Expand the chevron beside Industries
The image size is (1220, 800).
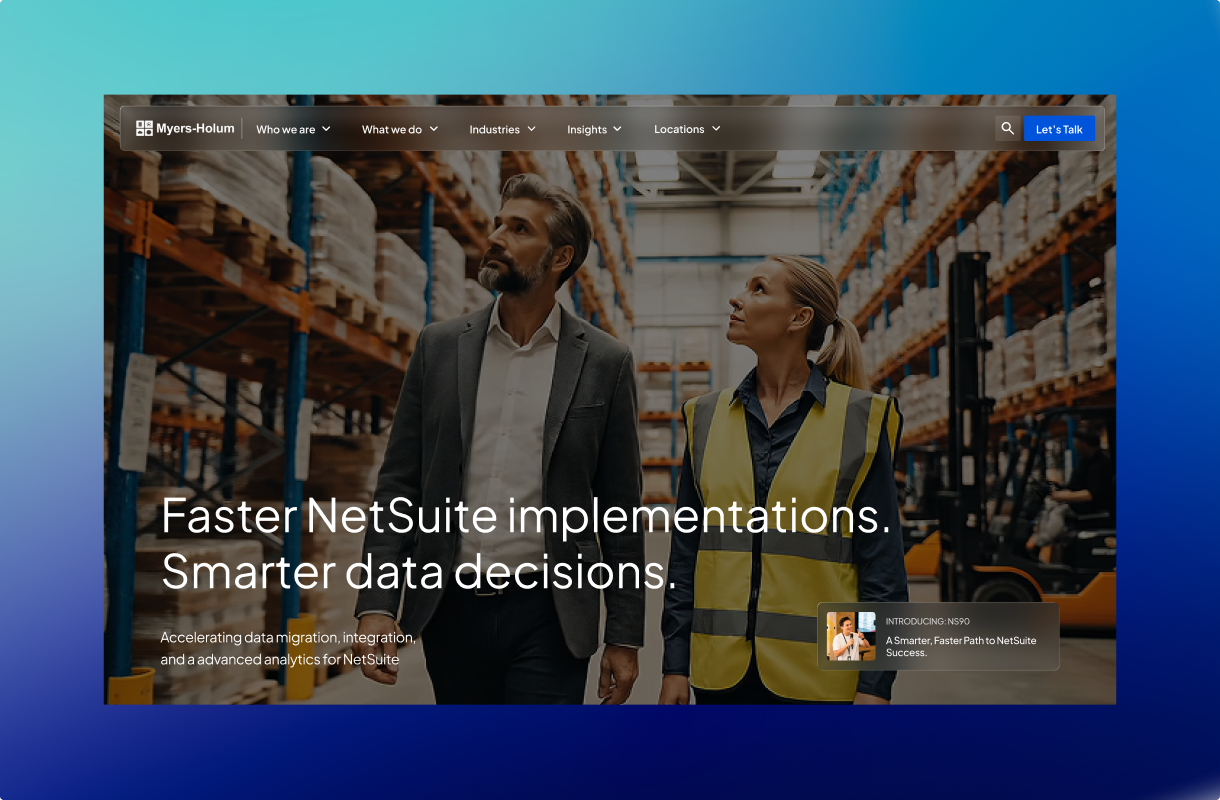point(532,129)
